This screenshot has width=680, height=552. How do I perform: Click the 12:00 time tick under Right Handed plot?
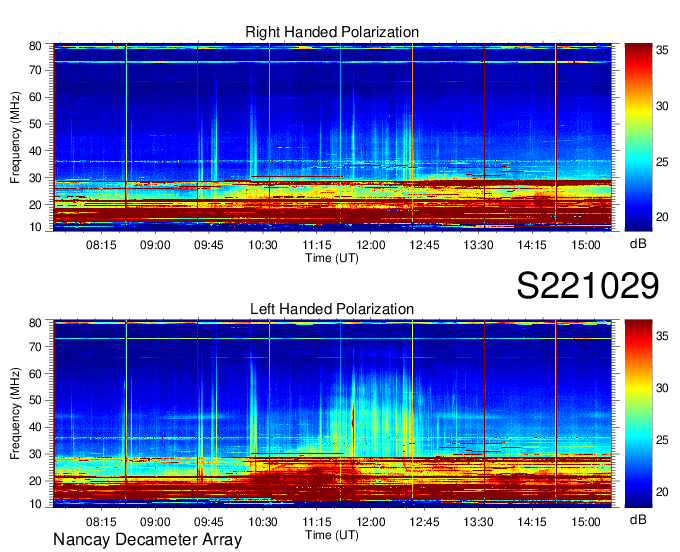coord(370,245)
